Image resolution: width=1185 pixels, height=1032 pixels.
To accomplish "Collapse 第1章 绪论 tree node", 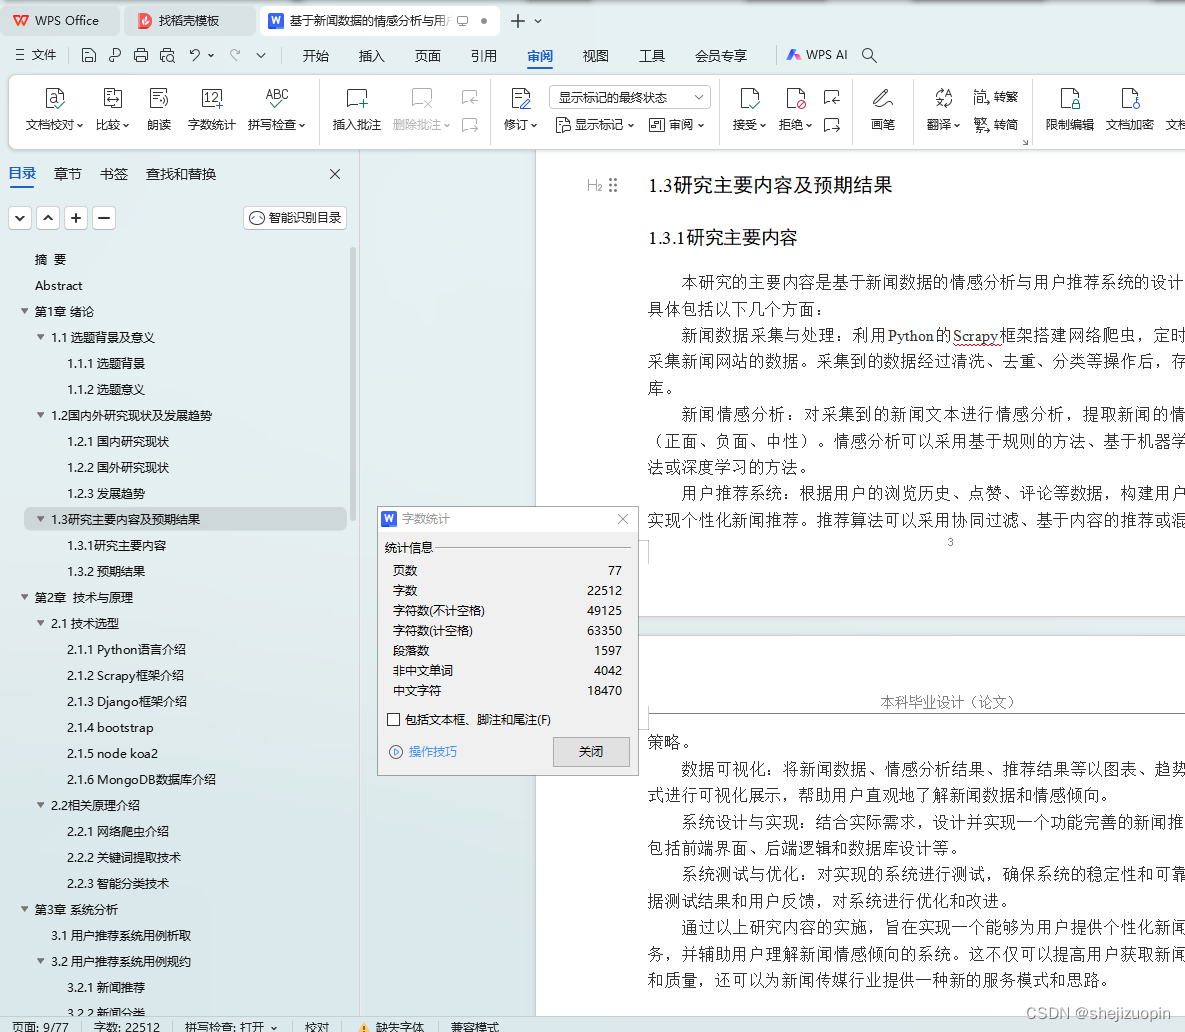I will [x=24, y=311].
